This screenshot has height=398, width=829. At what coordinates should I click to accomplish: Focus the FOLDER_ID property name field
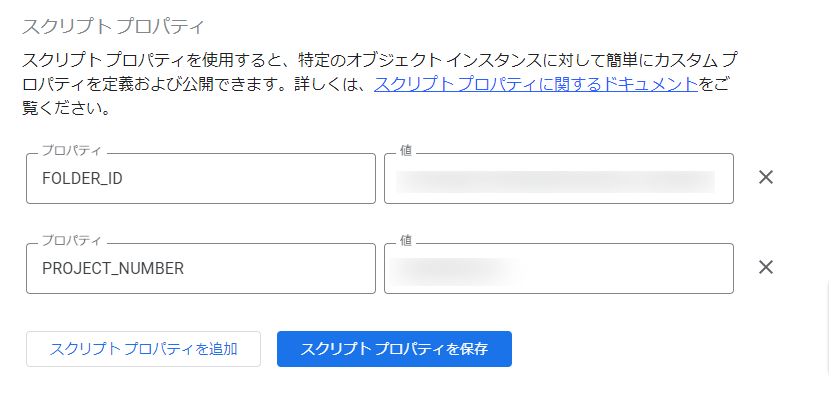pyautogui.click(x=201, y=179)
